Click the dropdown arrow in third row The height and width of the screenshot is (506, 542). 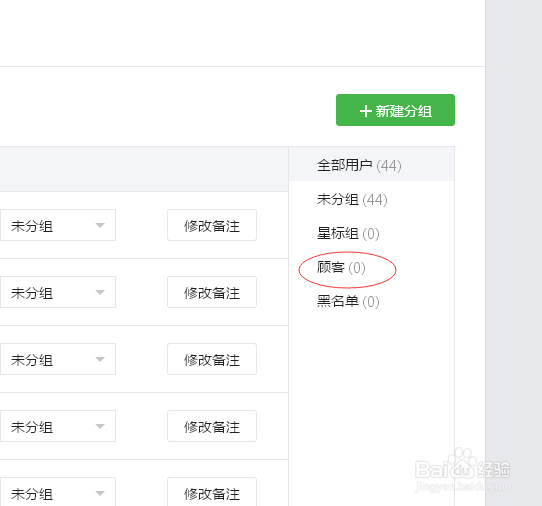(x=100, y=360)
